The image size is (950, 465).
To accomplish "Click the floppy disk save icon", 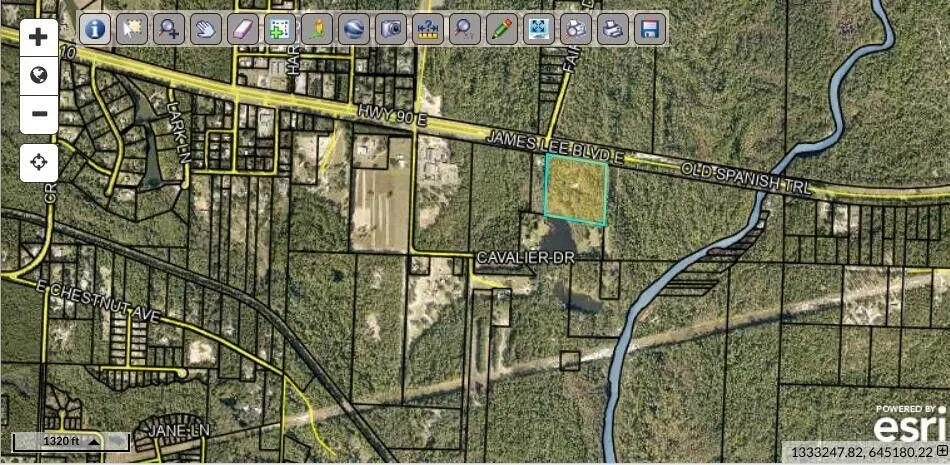I will point(650,29).
